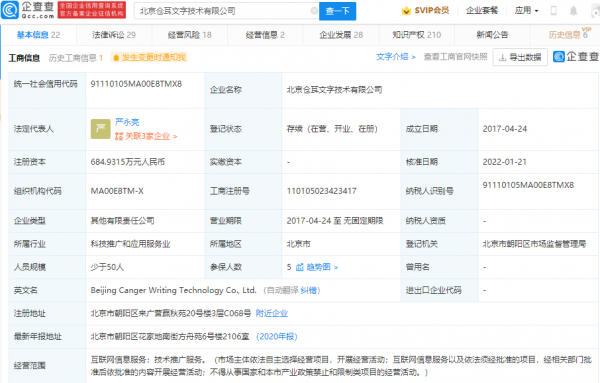Open 严永亮 legal representative profile
This screenshot has width=600, height=383.
point(127,122)
